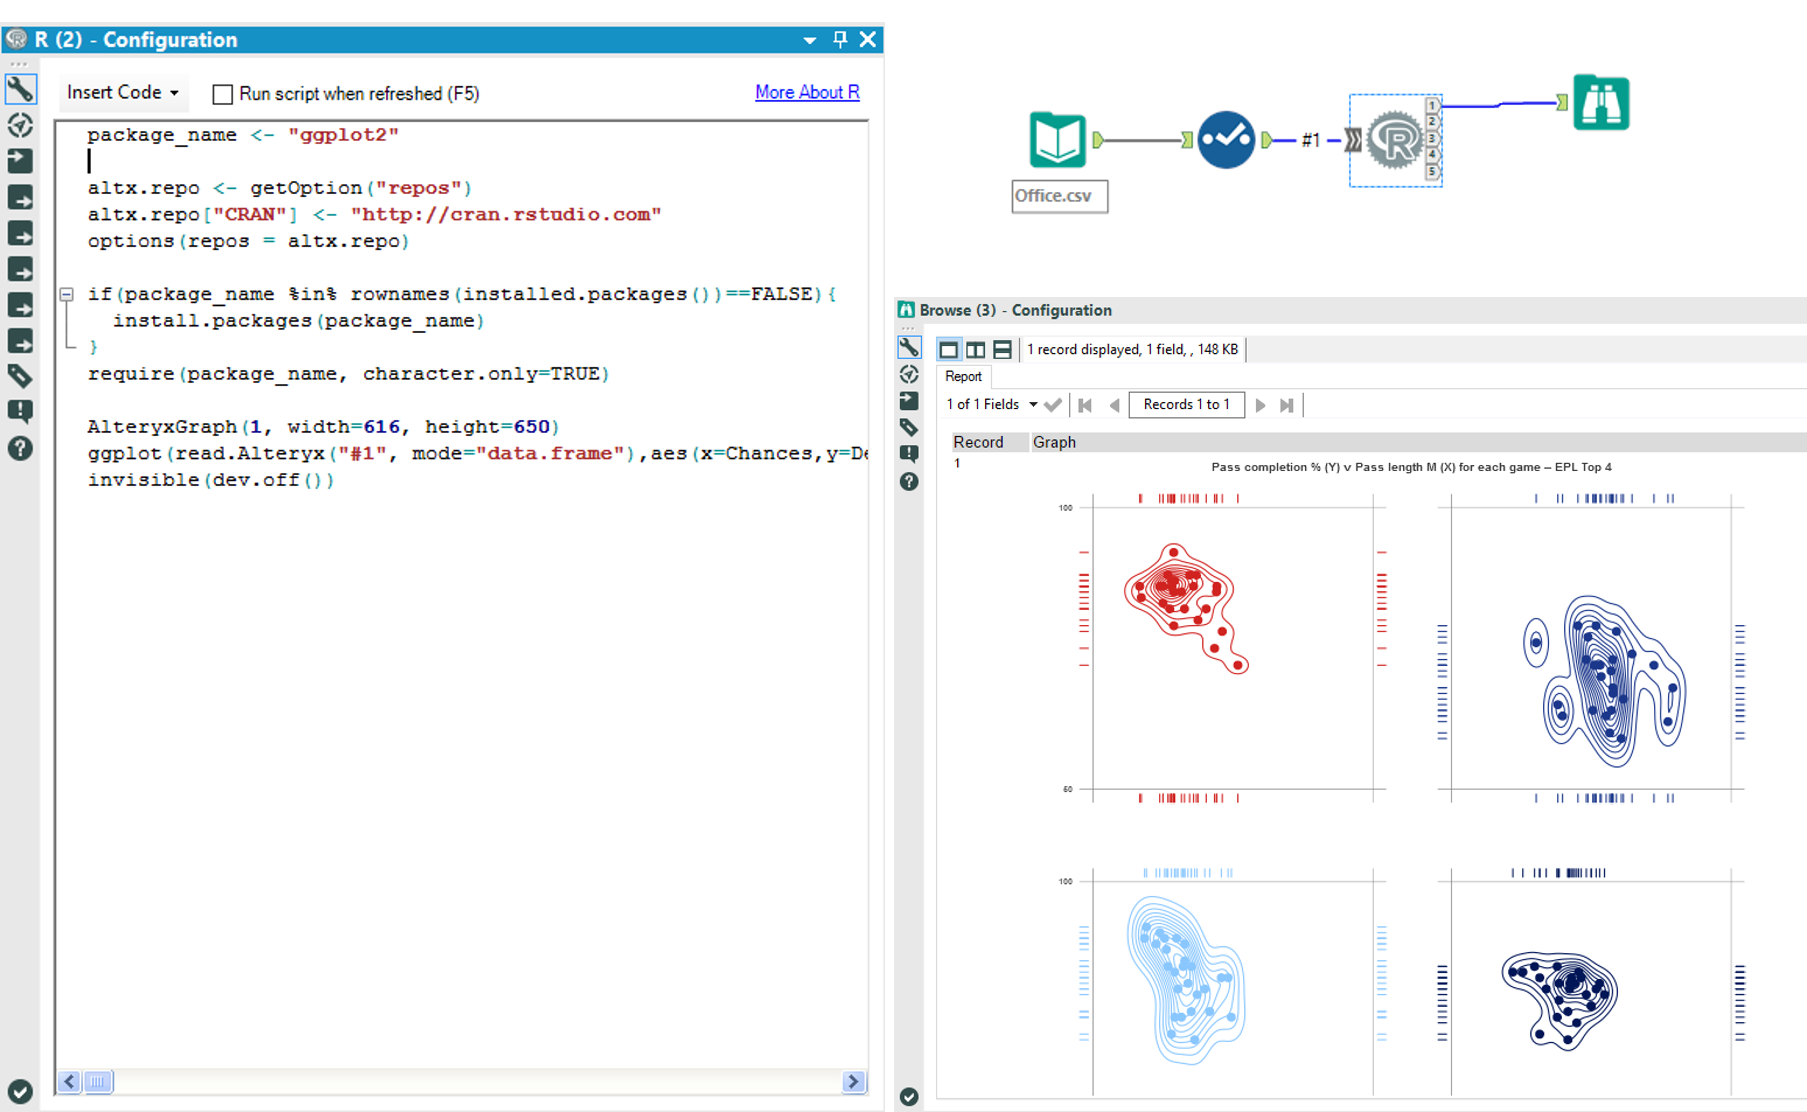Click the code editor scroll-right arrow
This screenshot has width=1807, height=1112.
[853, 1081]
